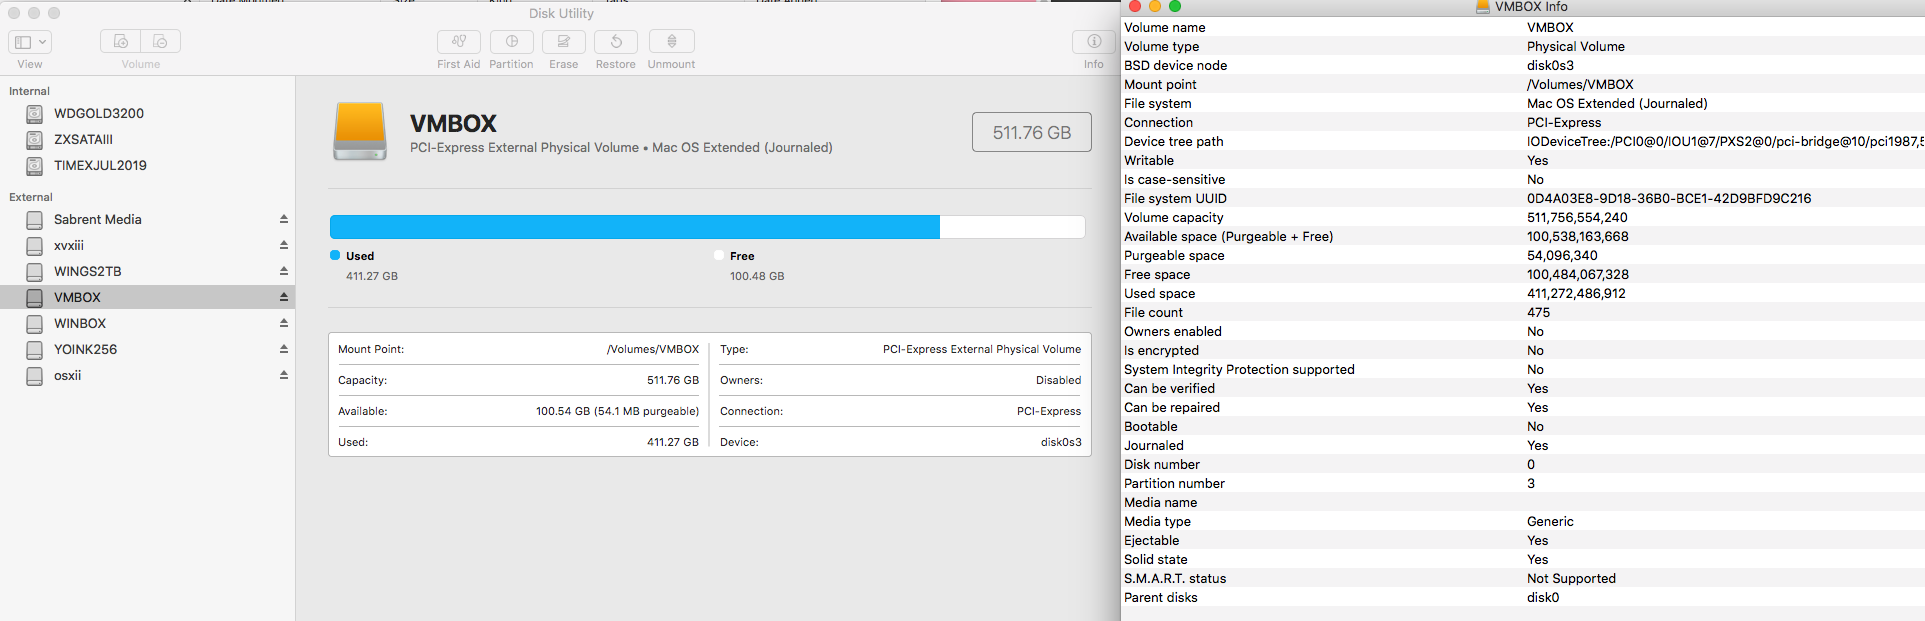1925x621 pixels.
Task: Click the Restore toolbar icon
Action: [616, 42]
